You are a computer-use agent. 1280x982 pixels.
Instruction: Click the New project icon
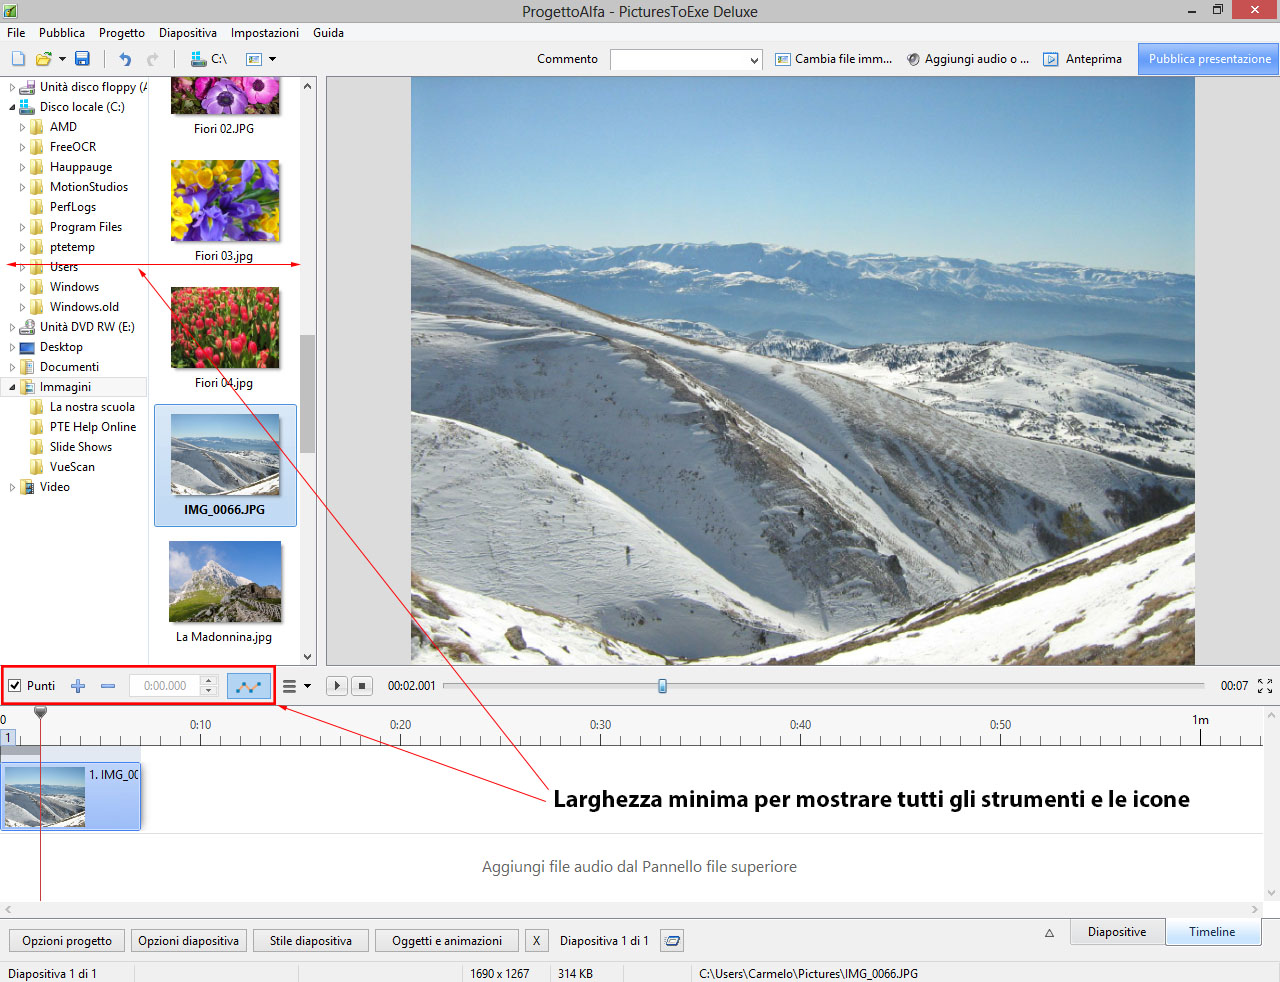18,59
